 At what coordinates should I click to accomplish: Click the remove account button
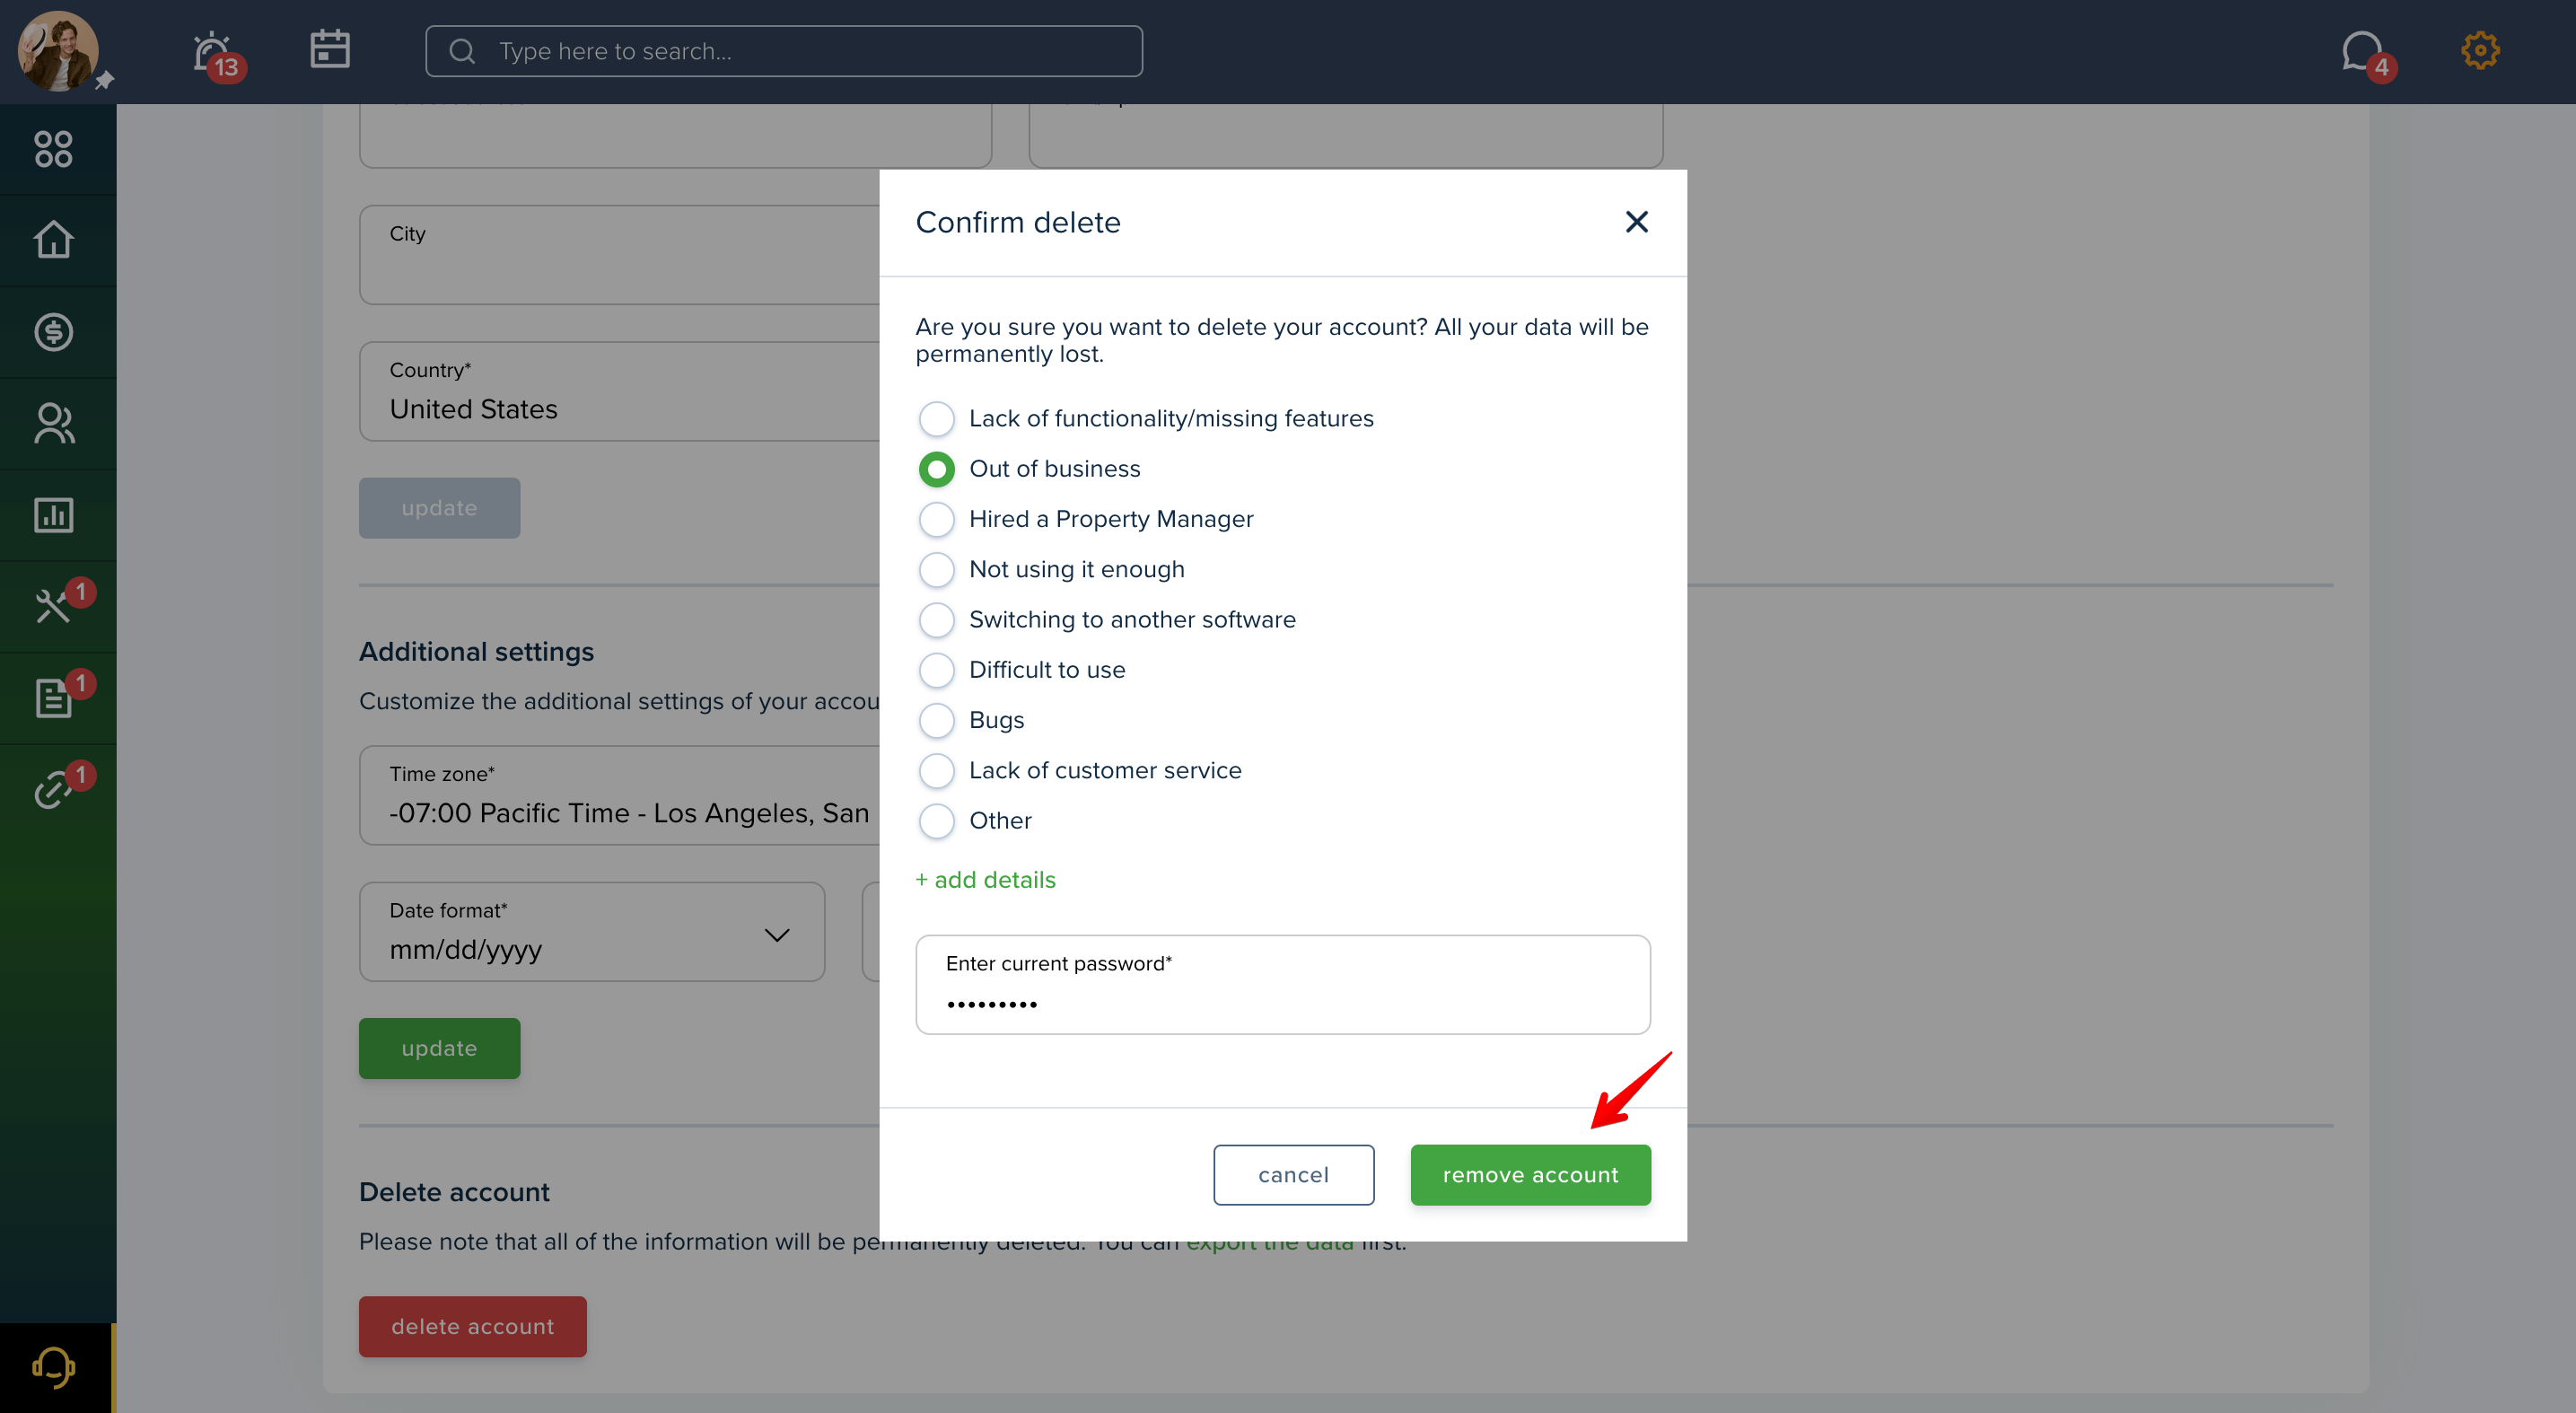pos(1530,1175)
